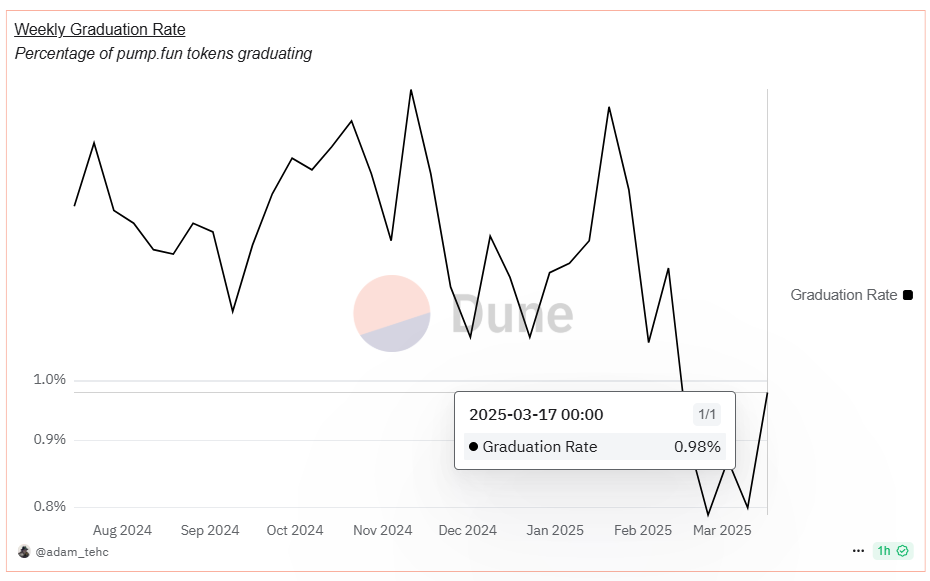This screenshot has height=581, width=930.
Task: Click the Nov 2024 x-axis label
Action: [x=382, y=530]
